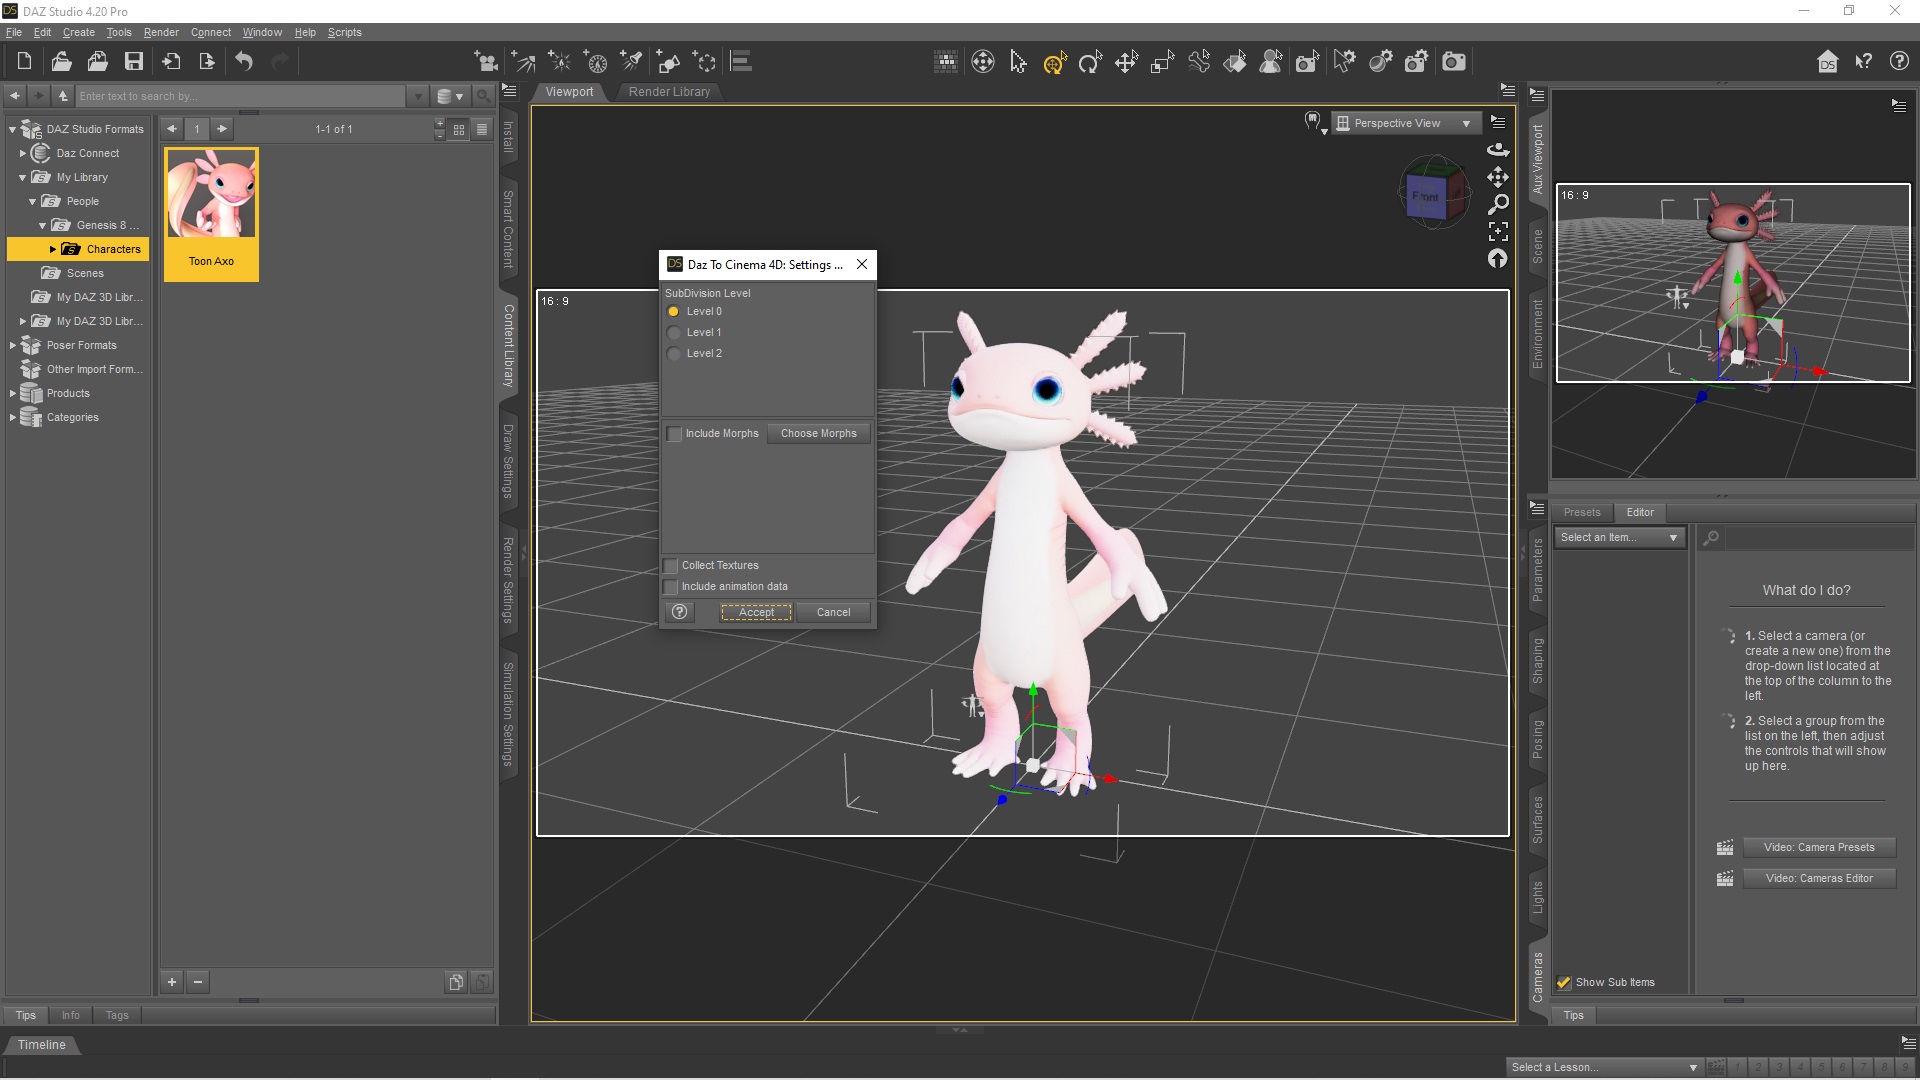Select the Translate move tool

pos(1126,62)
